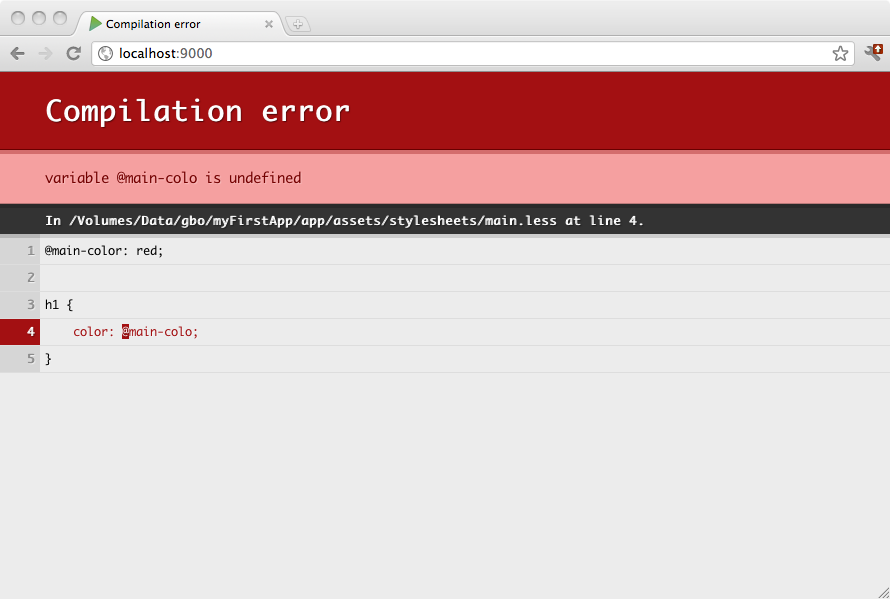This screenshot has width=890, height=599.
Task: Bookmark this page with the star icon
Action: 840,54
